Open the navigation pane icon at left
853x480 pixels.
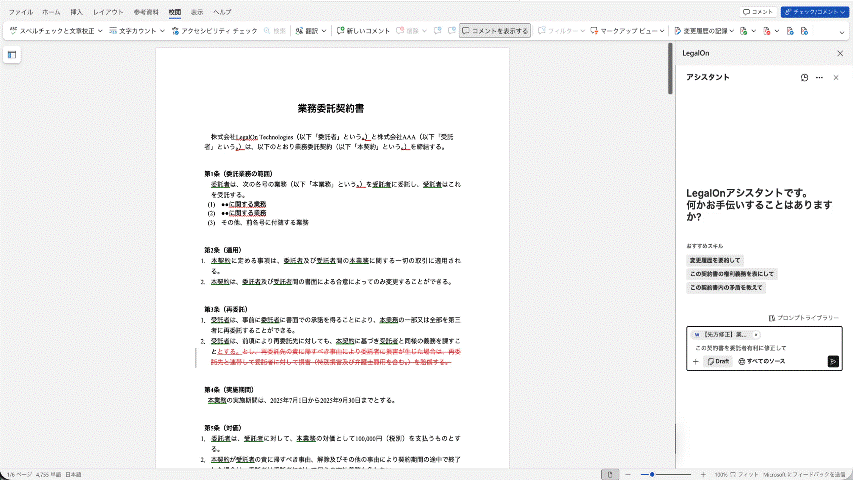[12, 55]
